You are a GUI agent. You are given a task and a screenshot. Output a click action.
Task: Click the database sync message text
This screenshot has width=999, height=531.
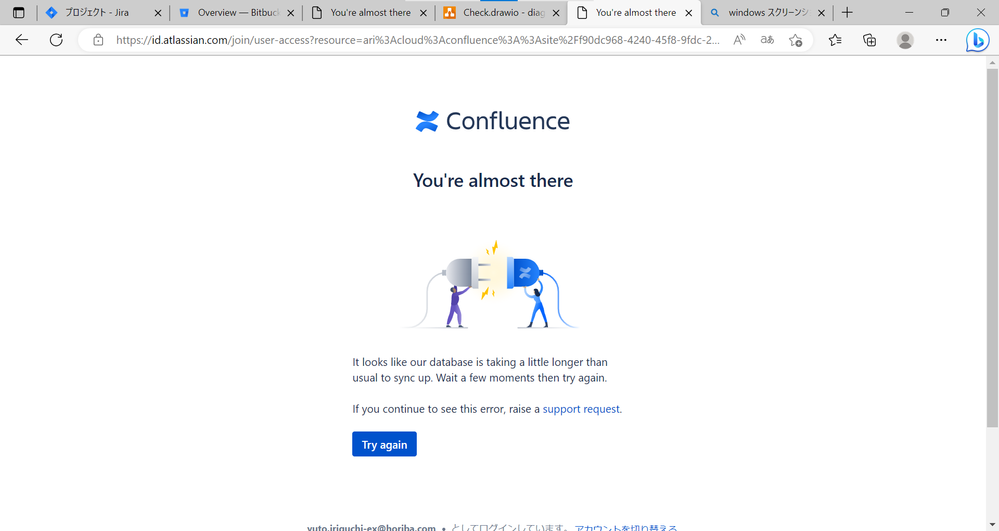480,370
